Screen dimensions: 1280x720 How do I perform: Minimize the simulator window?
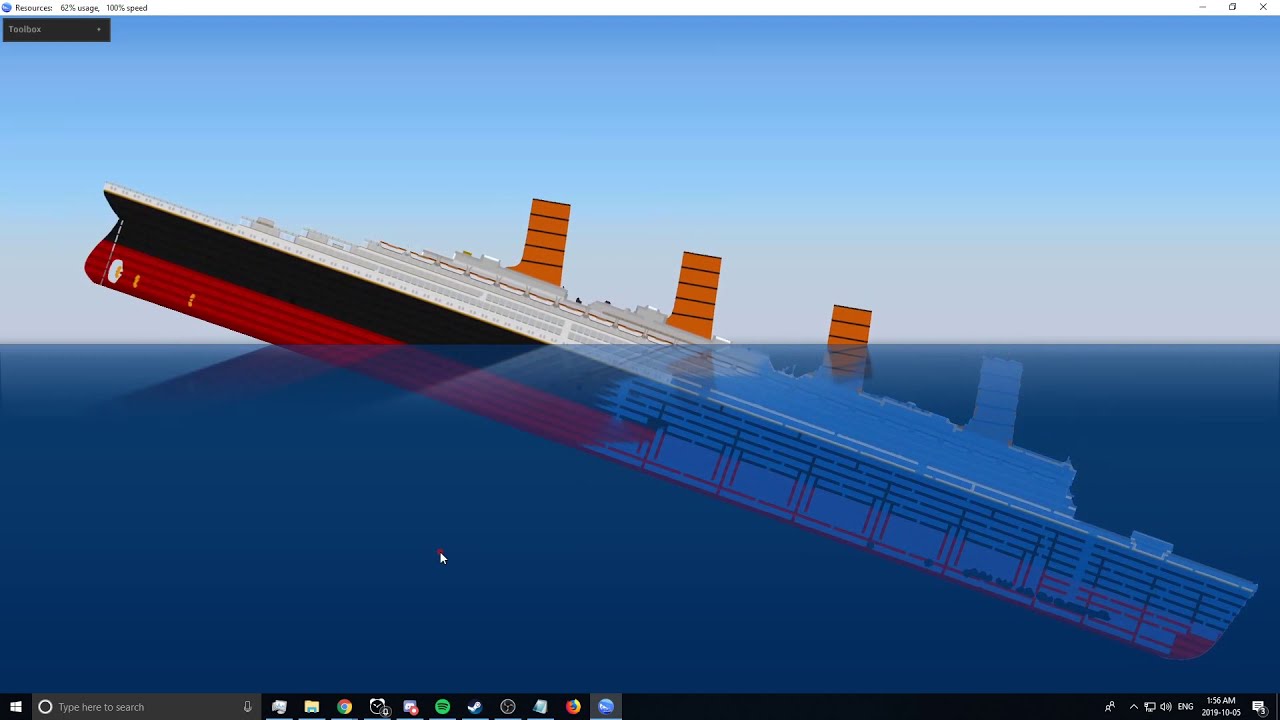[1202, 7]
